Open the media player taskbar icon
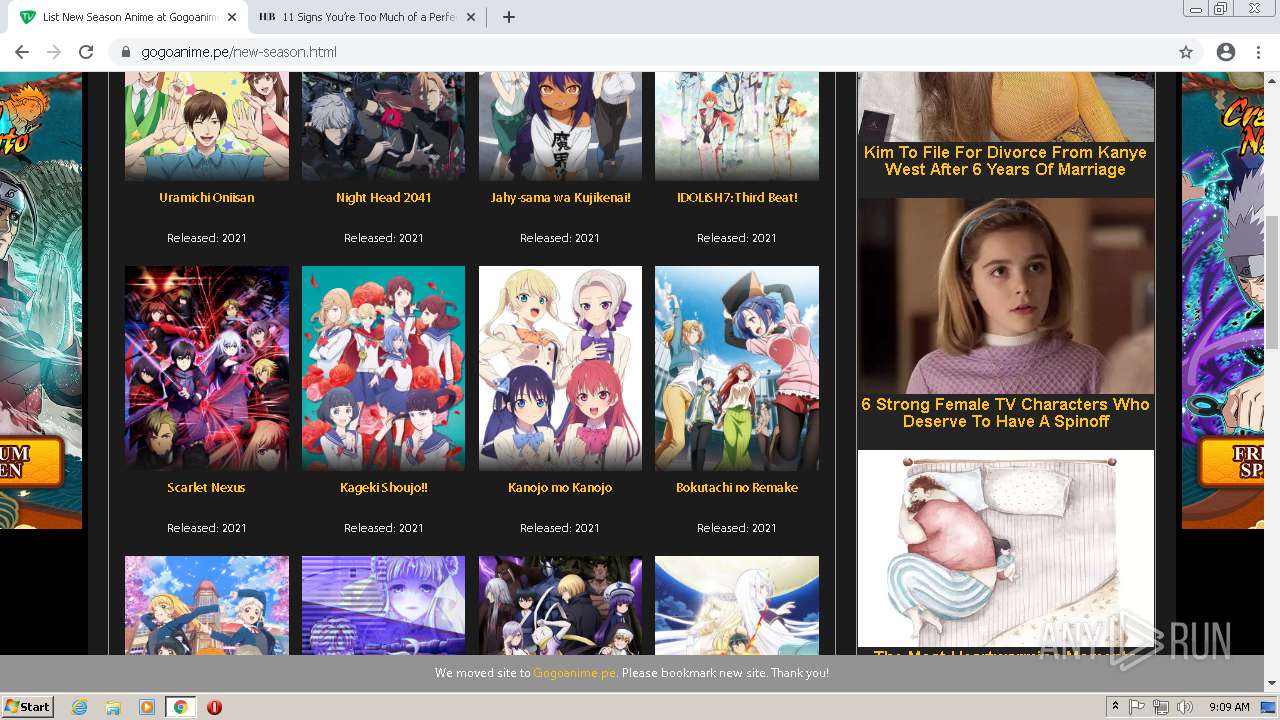Image resolution: width=1280 pixels, height=720 pixels. pos(147,707)
